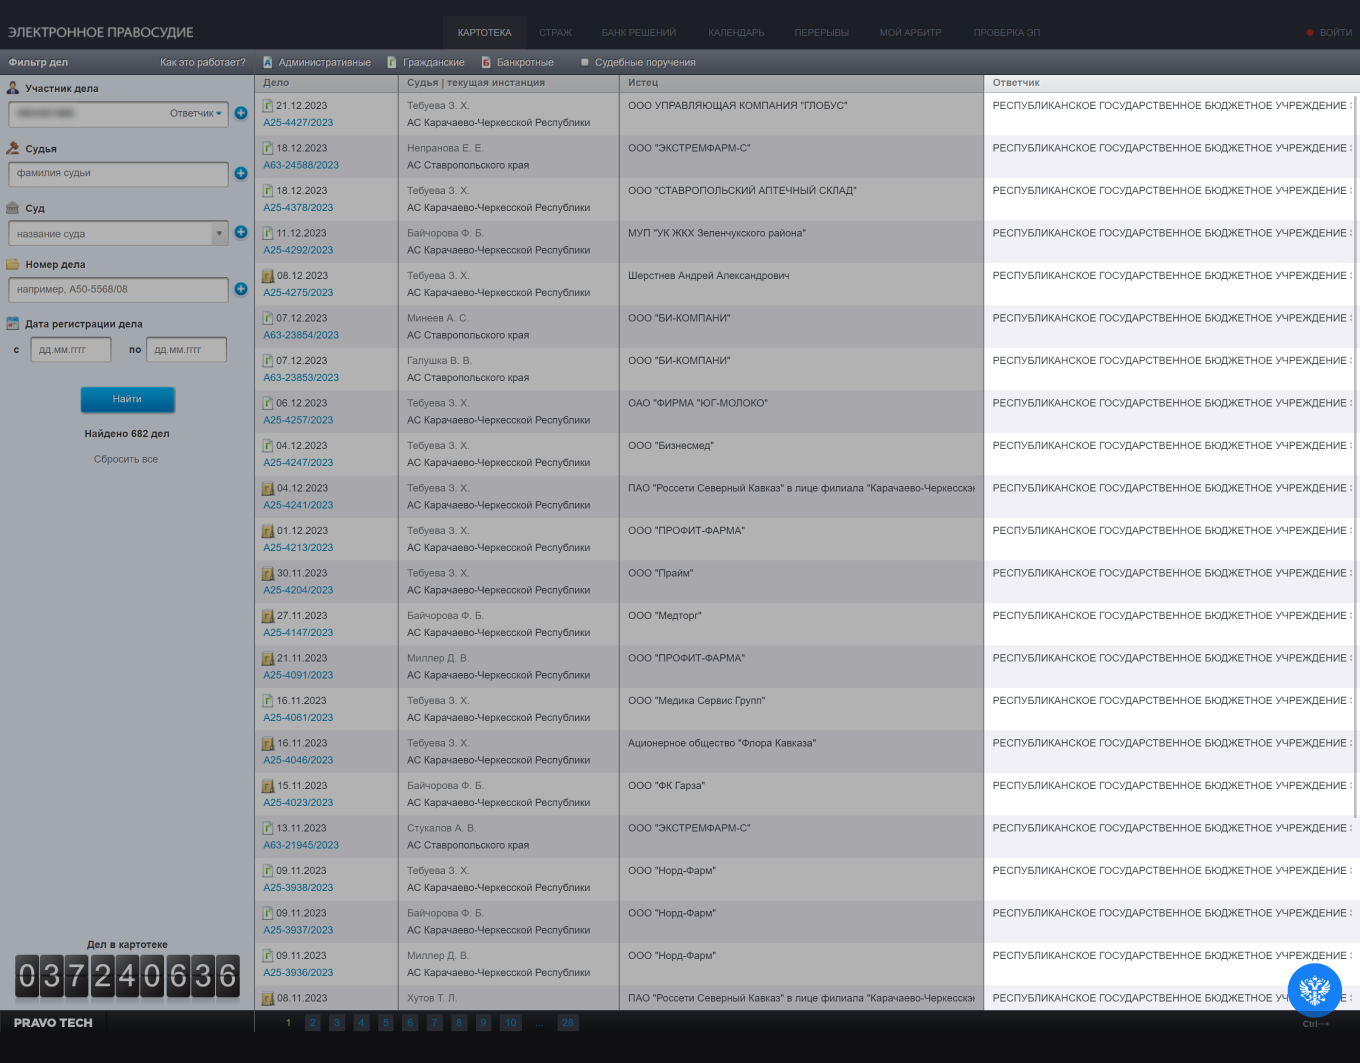This screenshot has height=1063, width=1360.
Task: Open the round blue eagle emblem widget
Action: pyautogui.click(x=1314, y=990)
